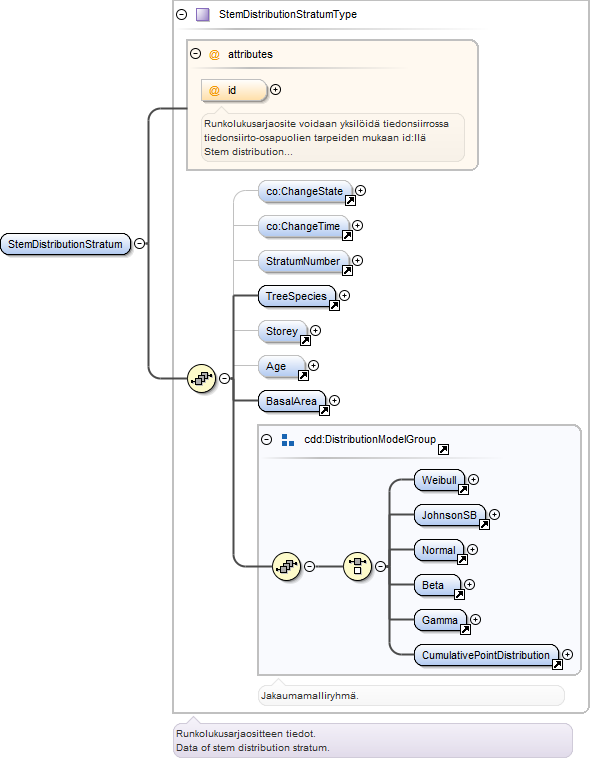Collapse the choice compositor

(x=381, y=566)
